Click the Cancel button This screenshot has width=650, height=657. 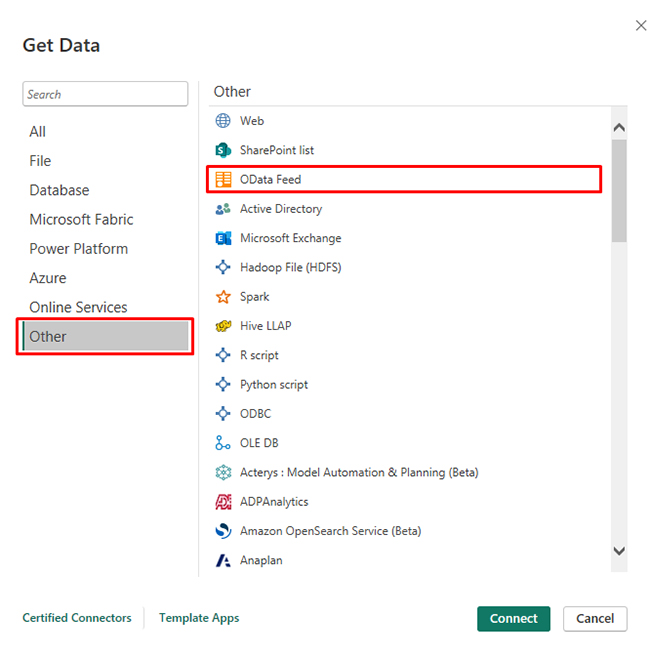(595, 618)
